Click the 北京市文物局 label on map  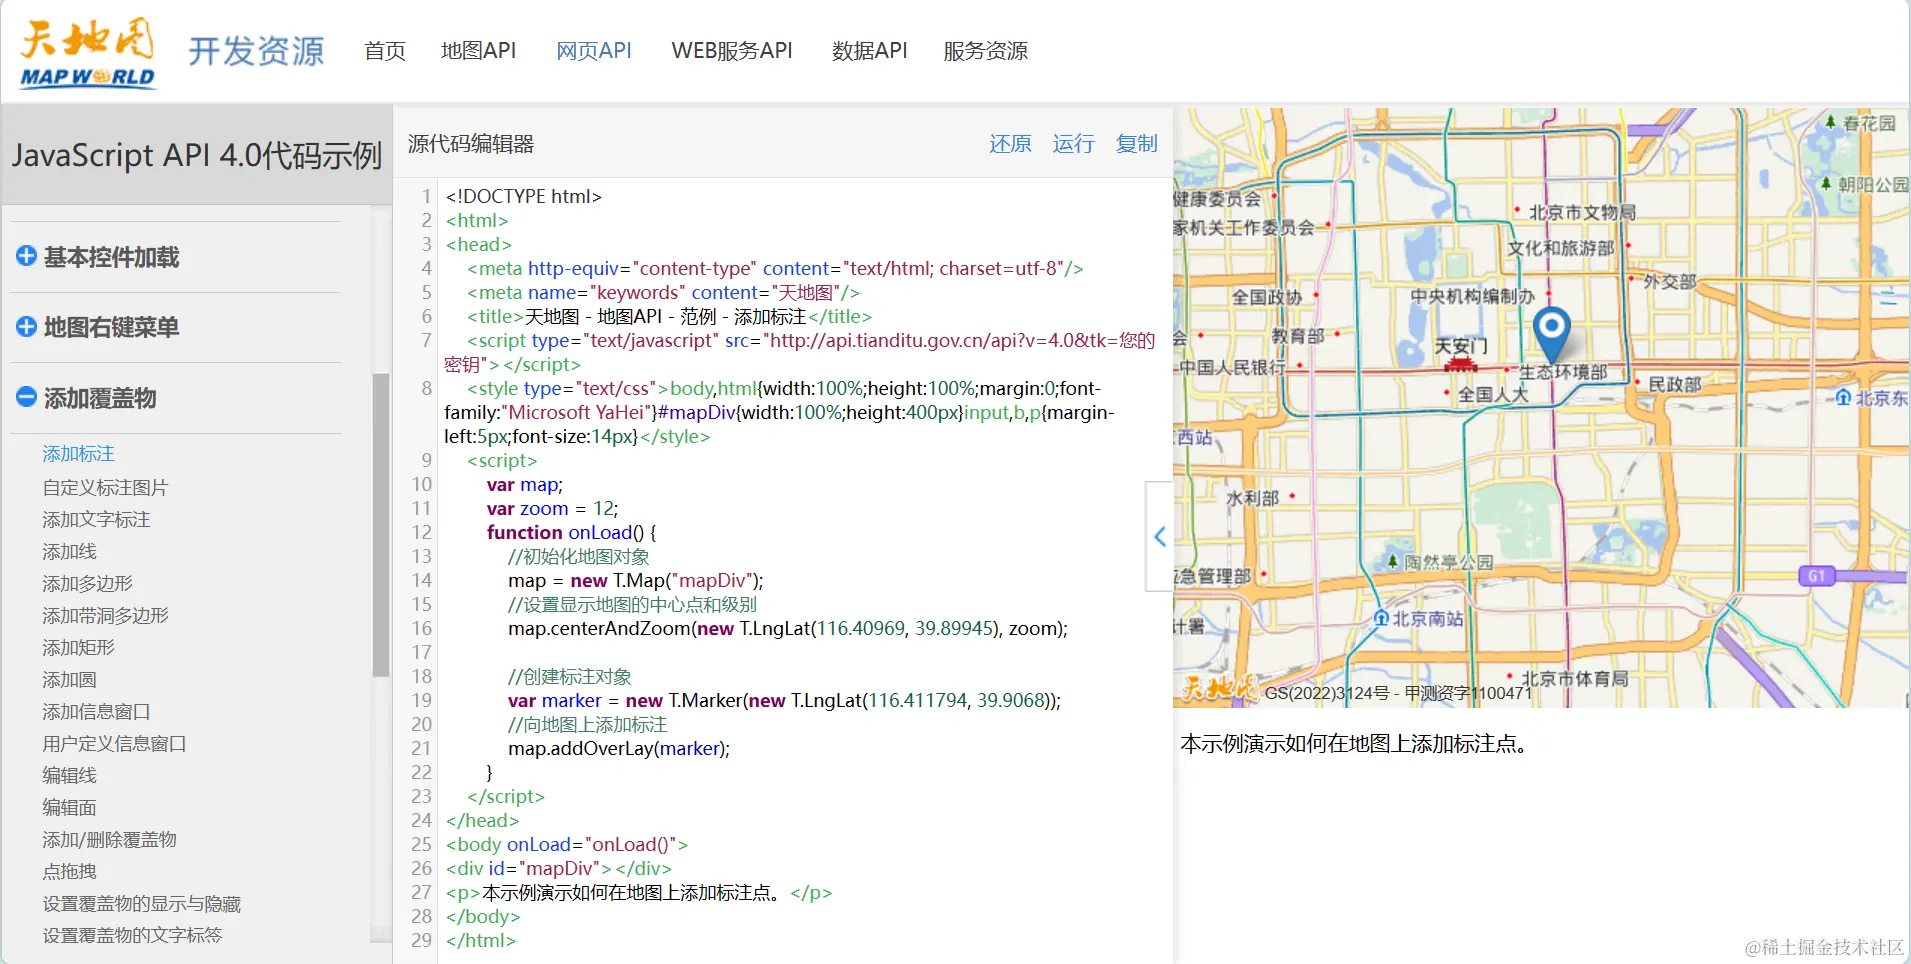(x=1582, y=212)
